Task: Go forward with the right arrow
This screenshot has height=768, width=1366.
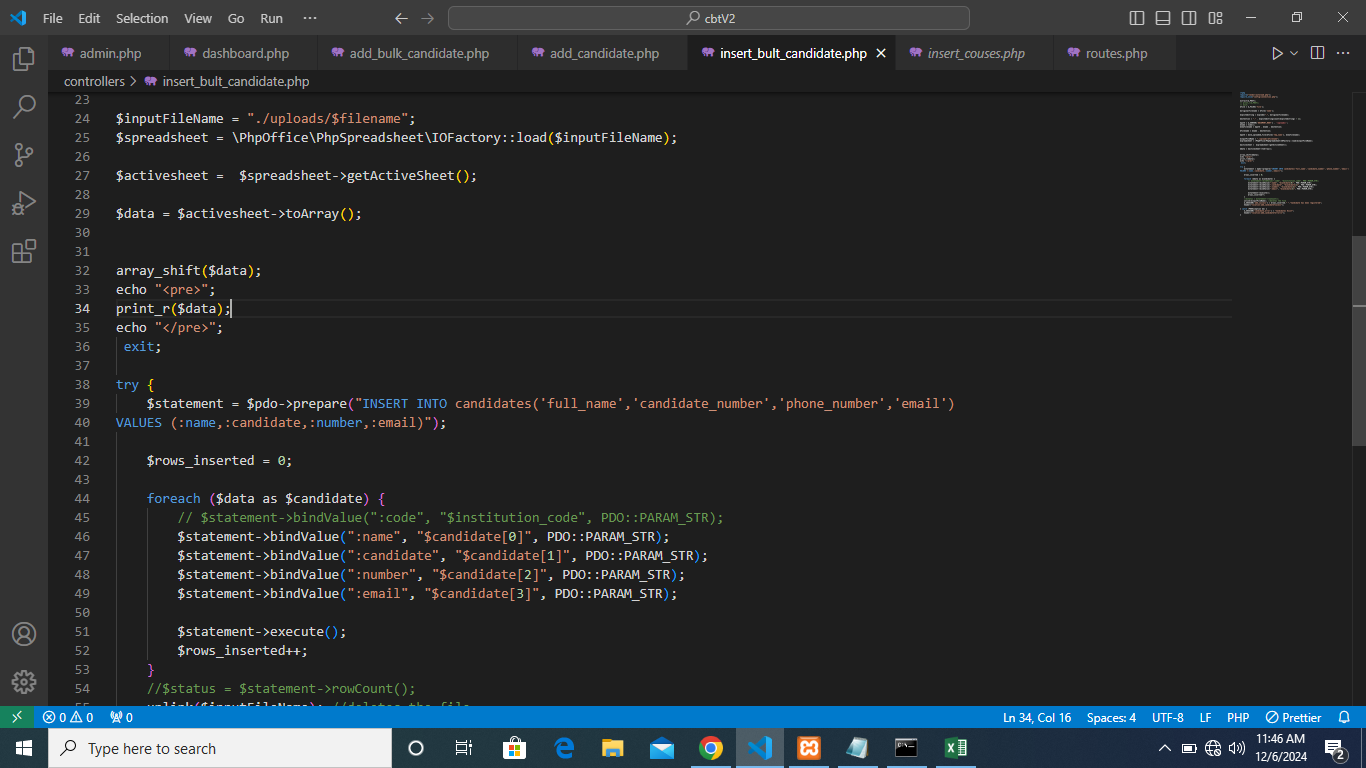Action: [428, 18]
